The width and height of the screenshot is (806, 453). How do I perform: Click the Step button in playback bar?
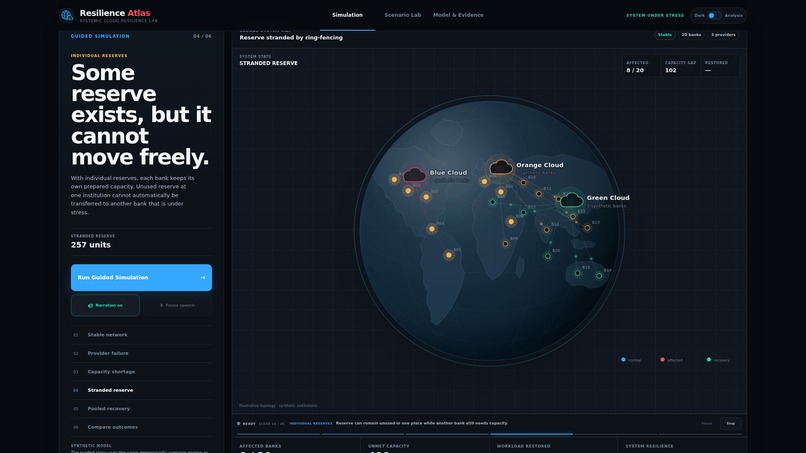click(x=730, y=424)
